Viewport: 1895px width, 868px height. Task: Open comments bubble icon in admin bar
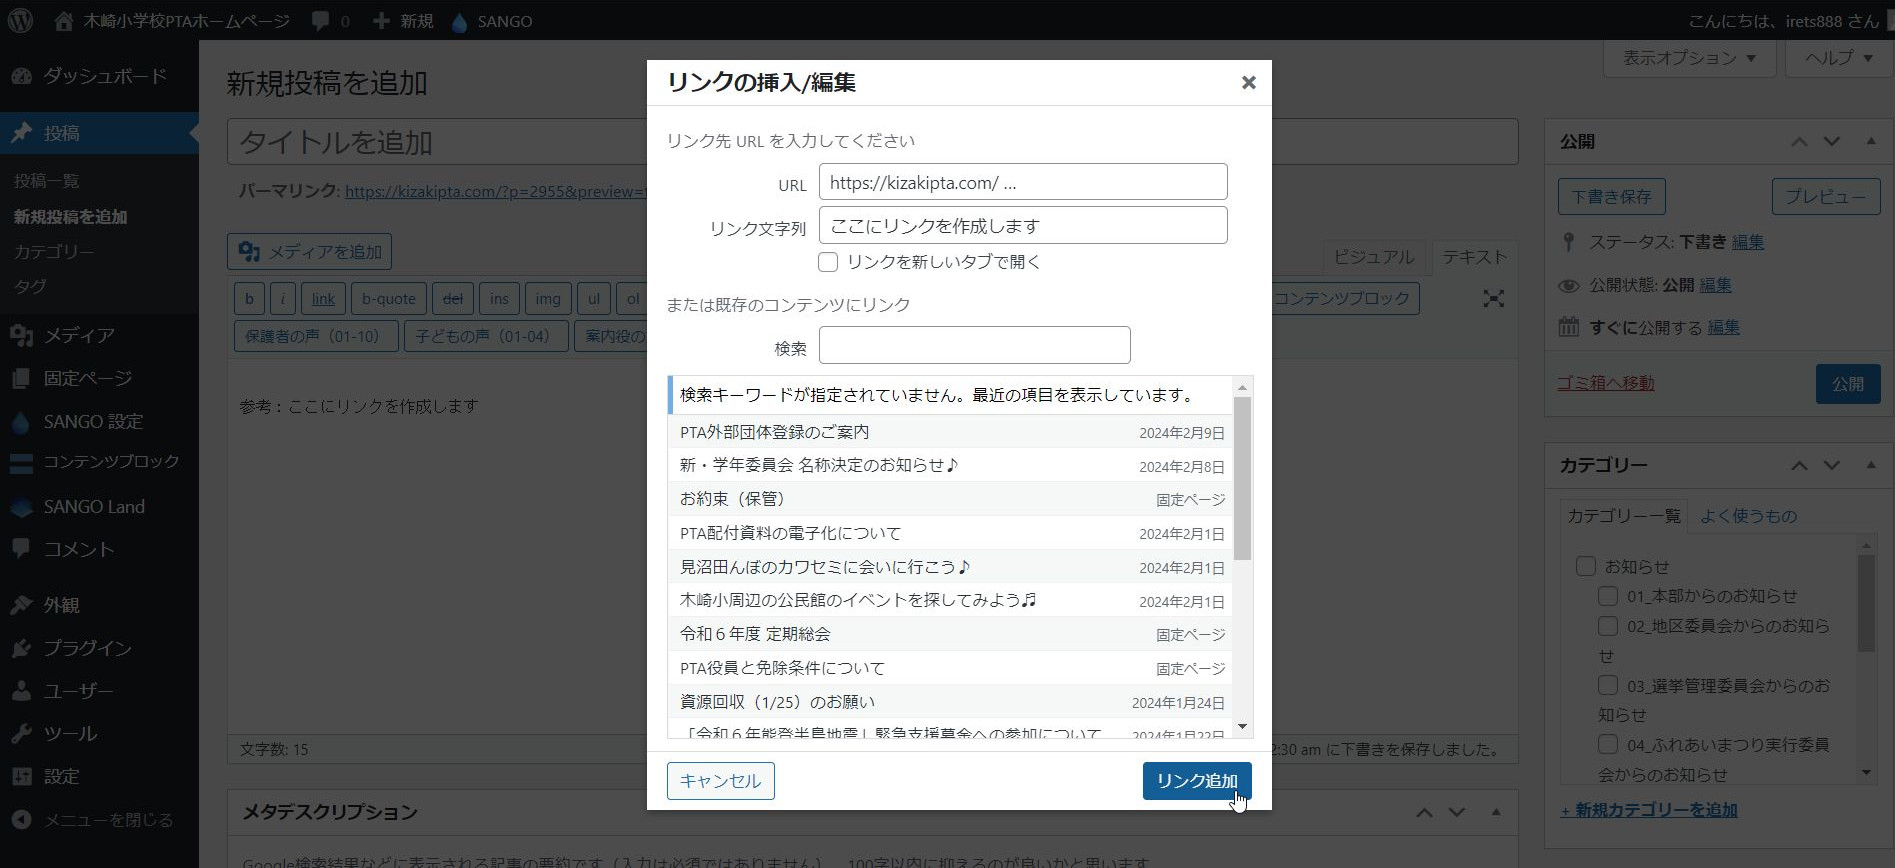point(321,21)
